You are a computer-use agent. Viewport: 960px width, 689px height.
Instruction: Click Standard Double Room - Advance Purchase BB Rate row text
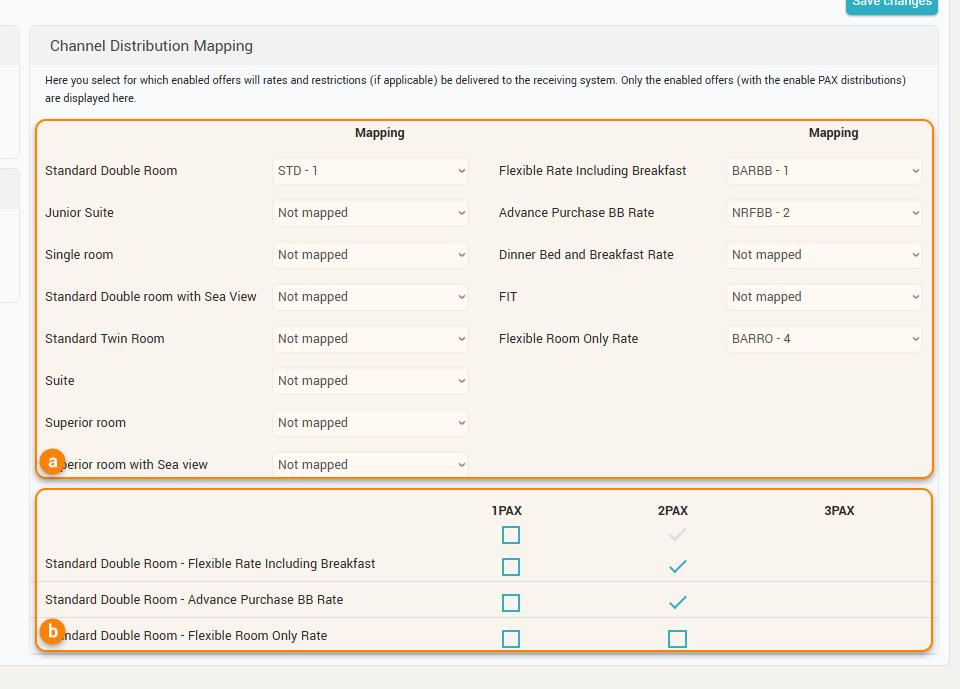click(194, 600)
